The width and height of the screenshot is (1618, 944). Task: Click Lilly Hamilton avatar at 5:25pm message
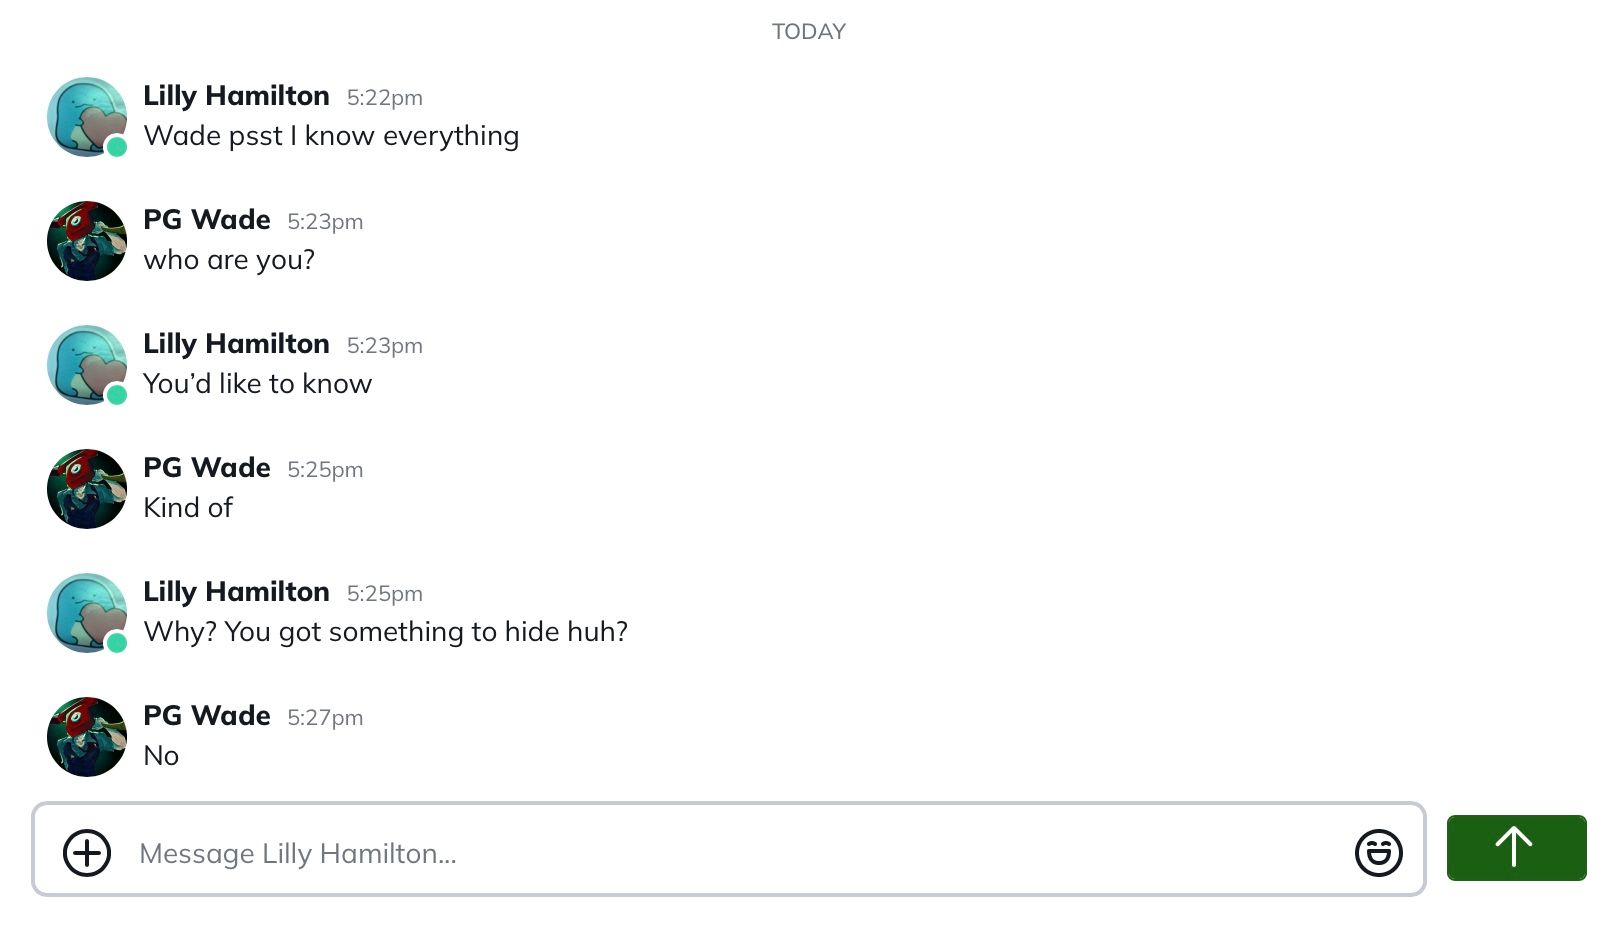(x=87, y=613)
